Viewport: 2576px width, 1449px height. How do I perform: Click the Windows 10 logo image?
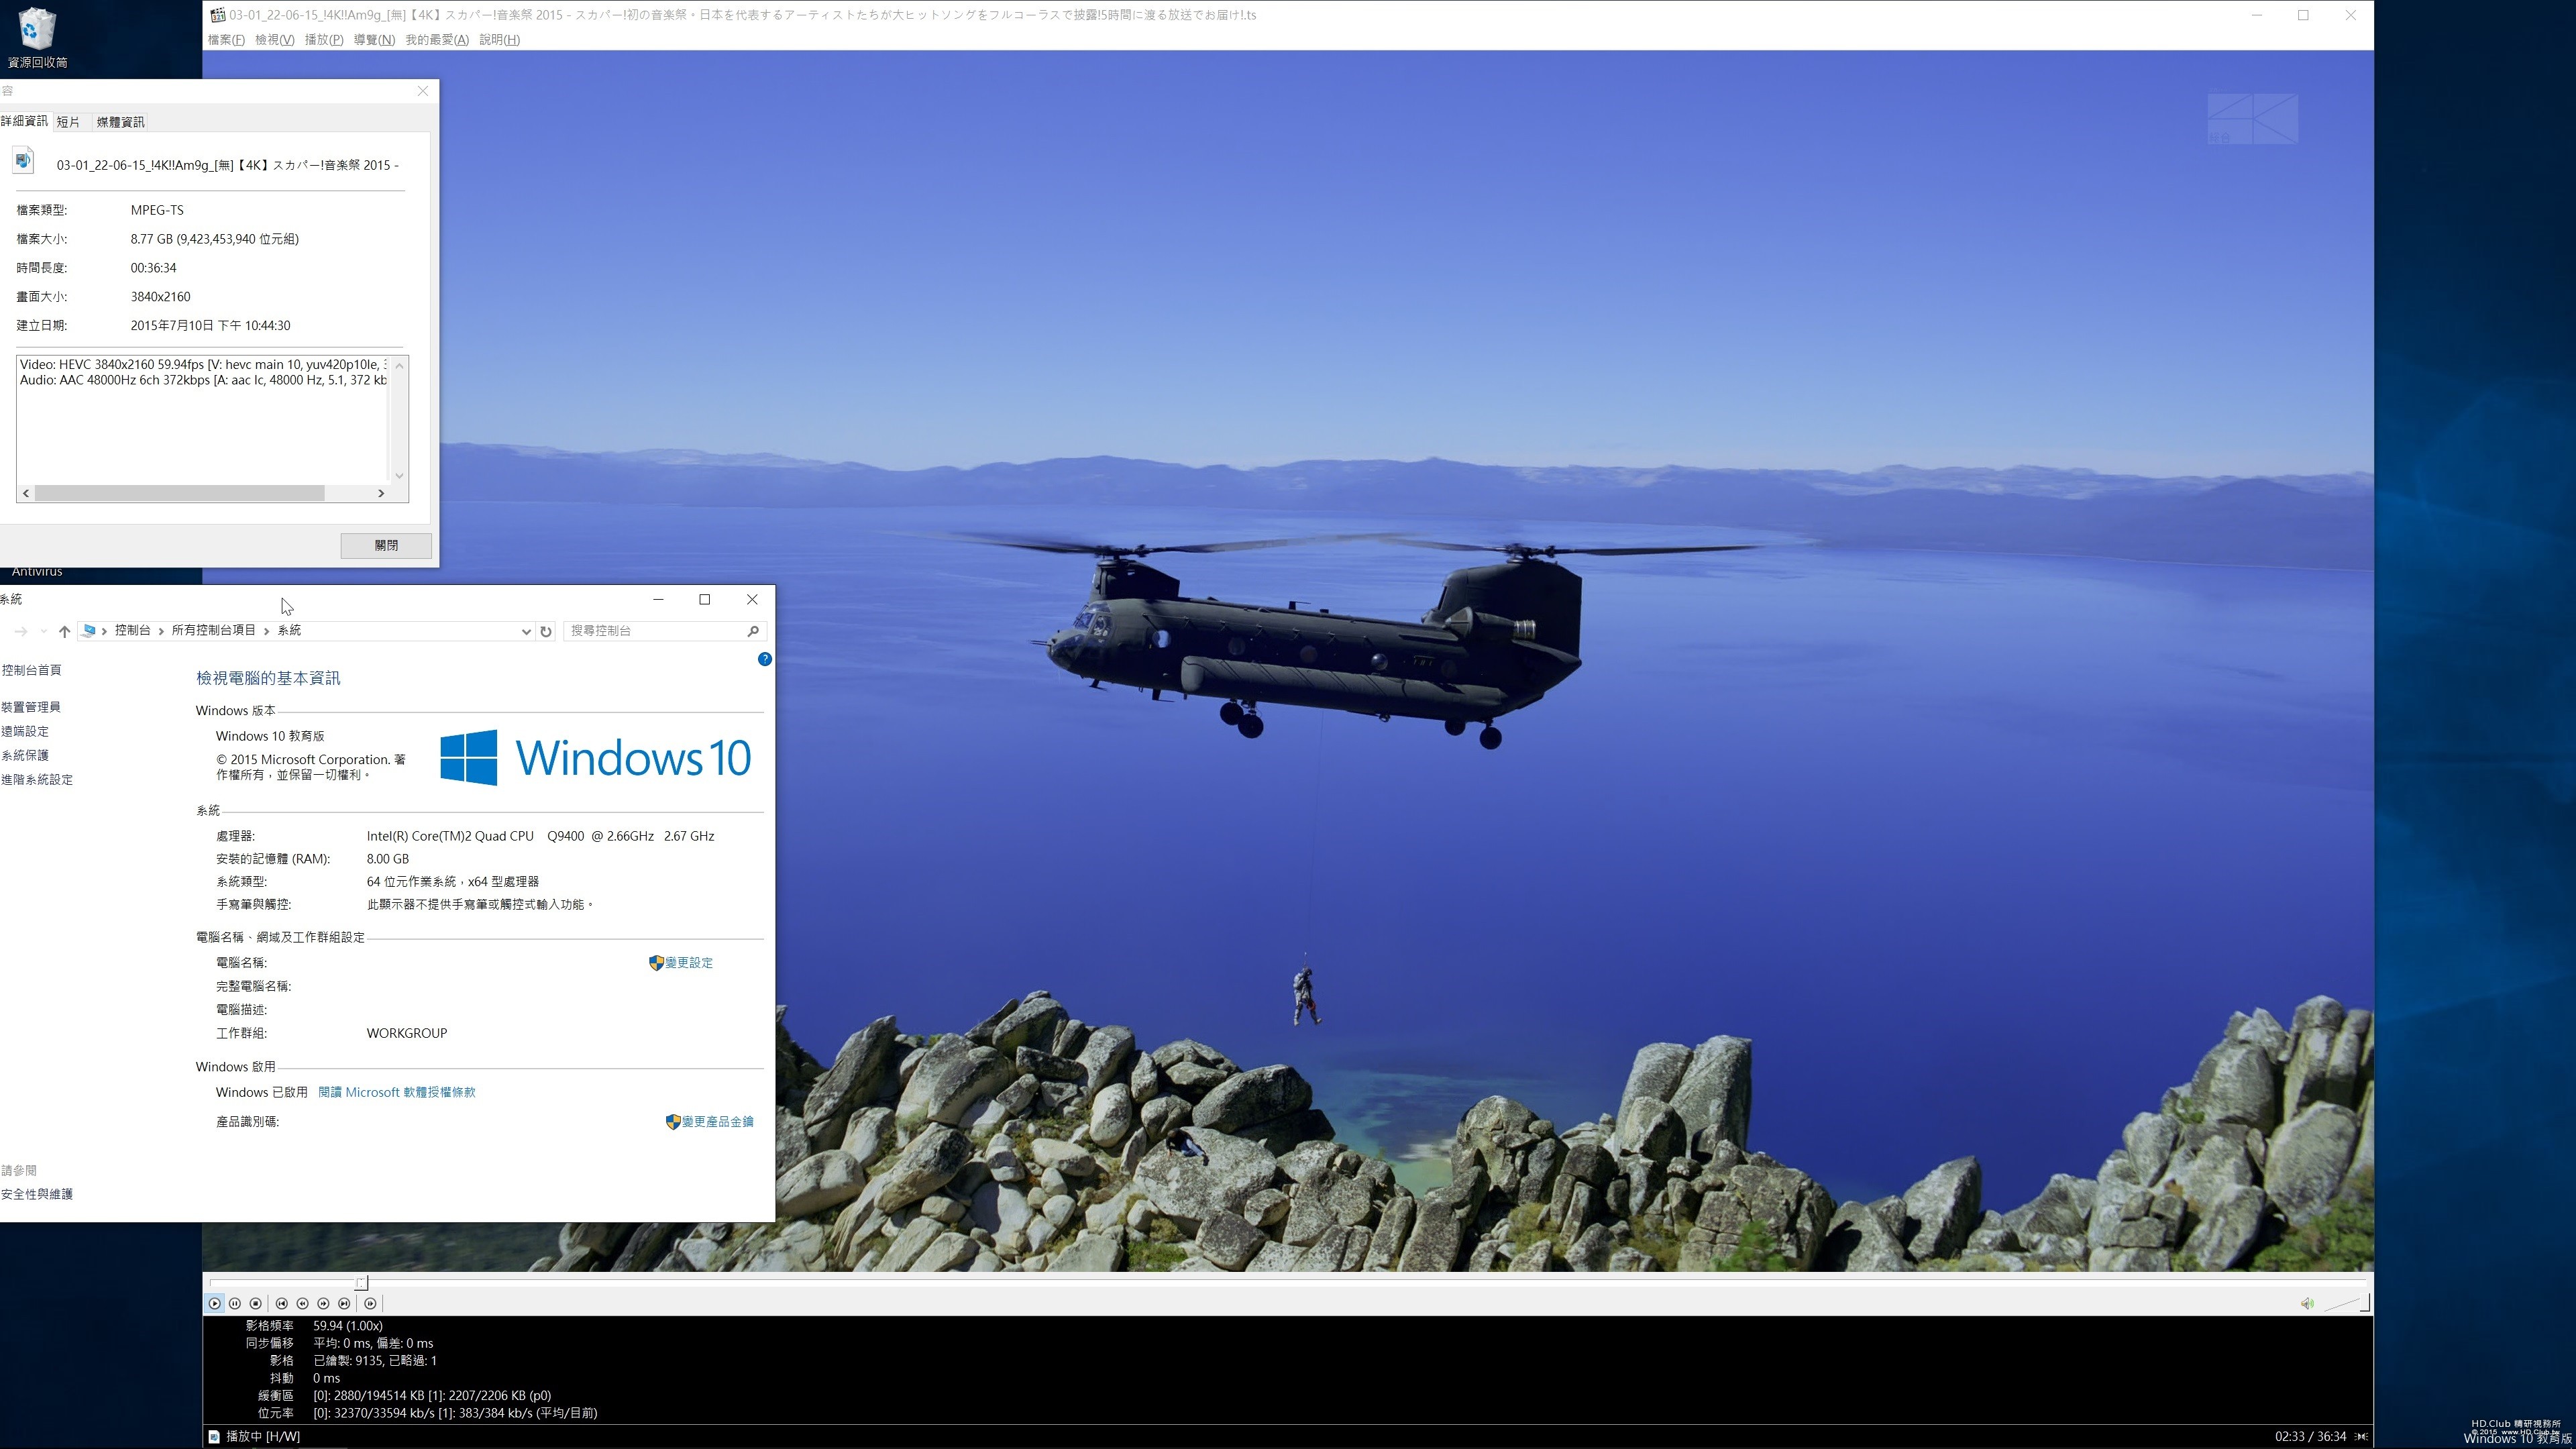point(596,757)
